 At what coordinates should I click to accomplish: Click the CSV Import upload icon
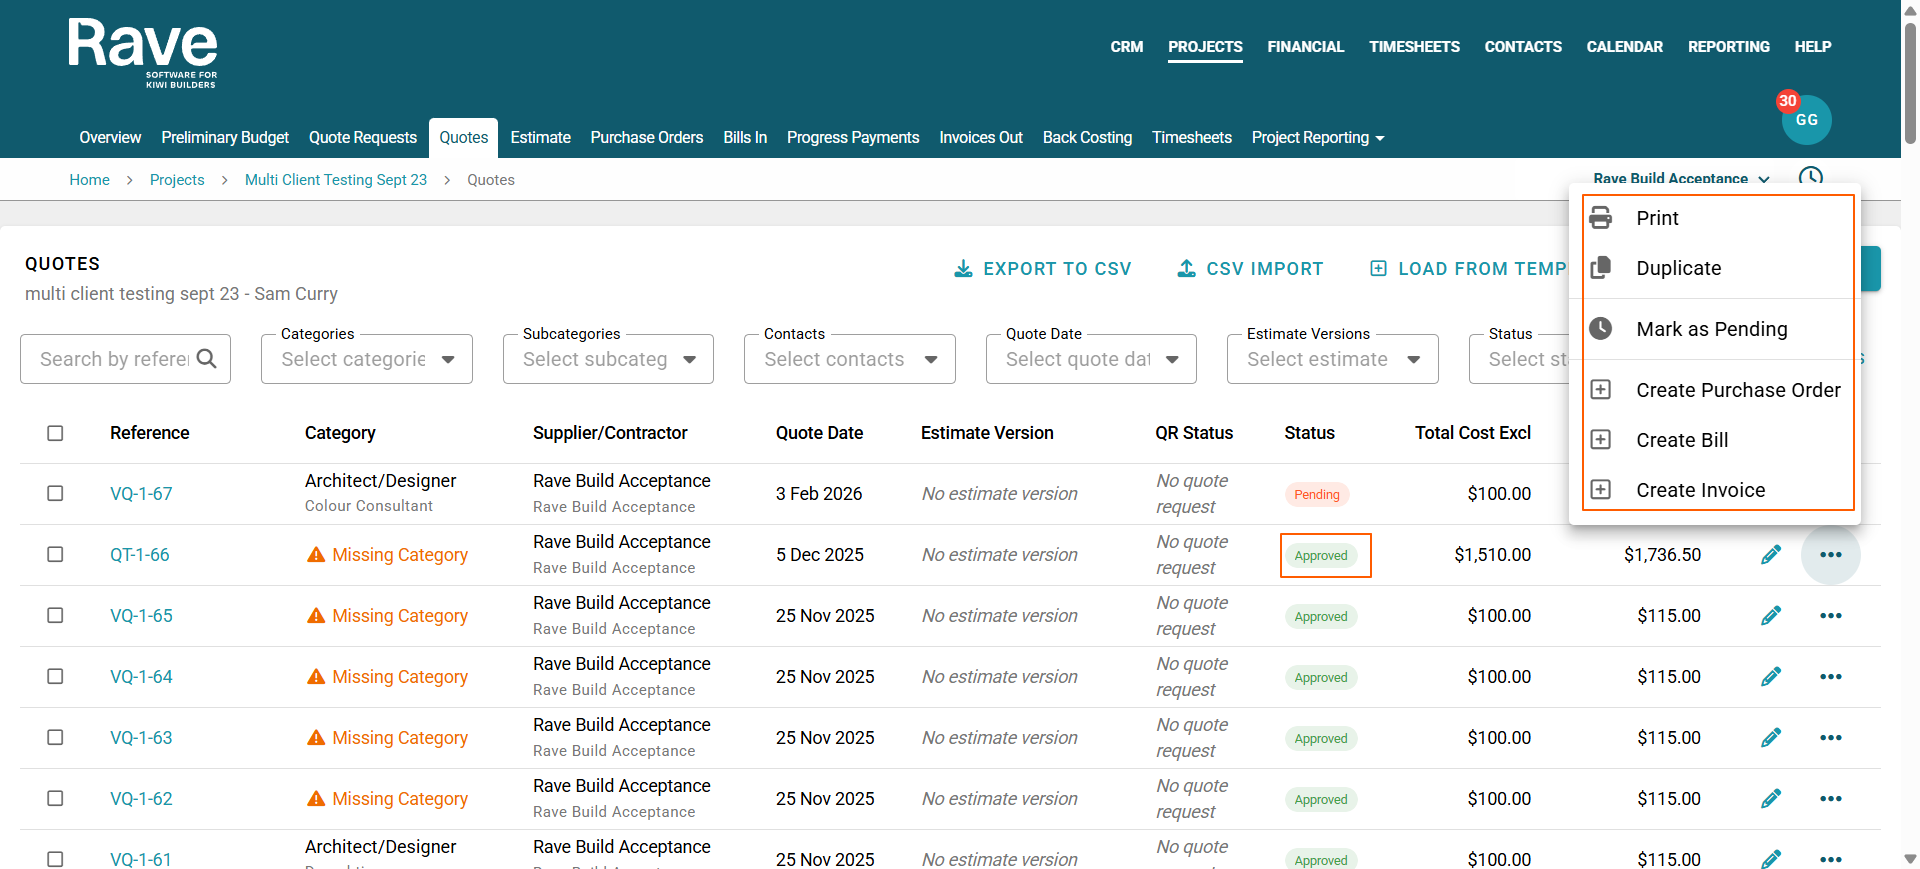click(x=1186, y=269)
